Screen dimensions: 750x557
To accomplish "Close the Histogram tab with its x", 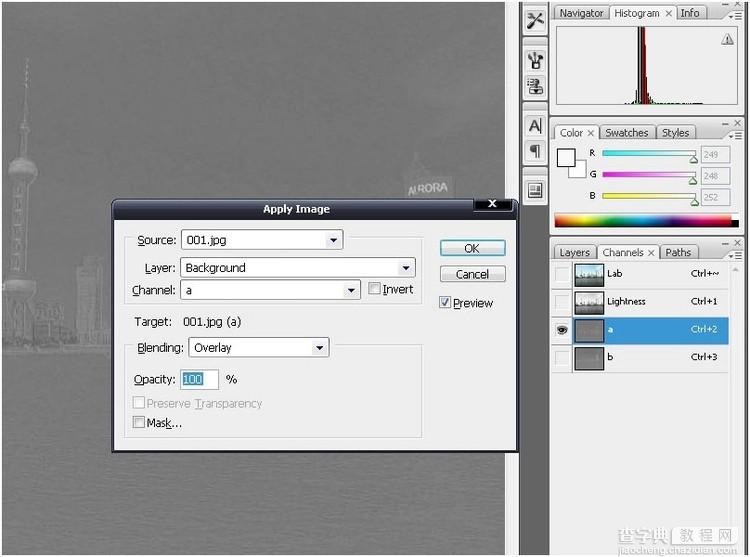I will (669, 13).
